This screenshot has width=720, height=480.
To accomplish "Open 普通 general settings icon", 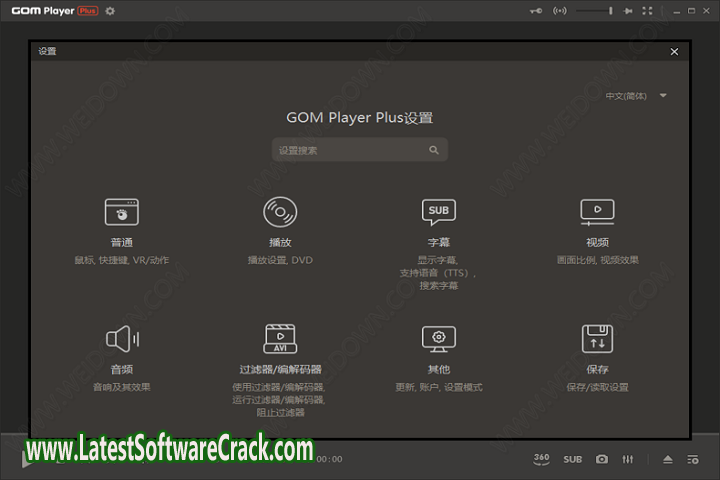I will coord(122,212).
